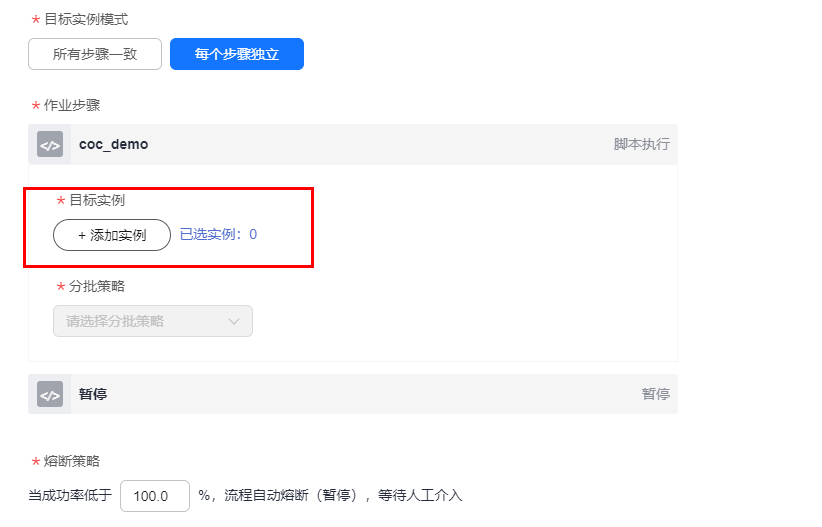Click the red asterisk before 熔断策略
Image resolution: width=822 pixels, height=527 pixels.
(36, 461)
